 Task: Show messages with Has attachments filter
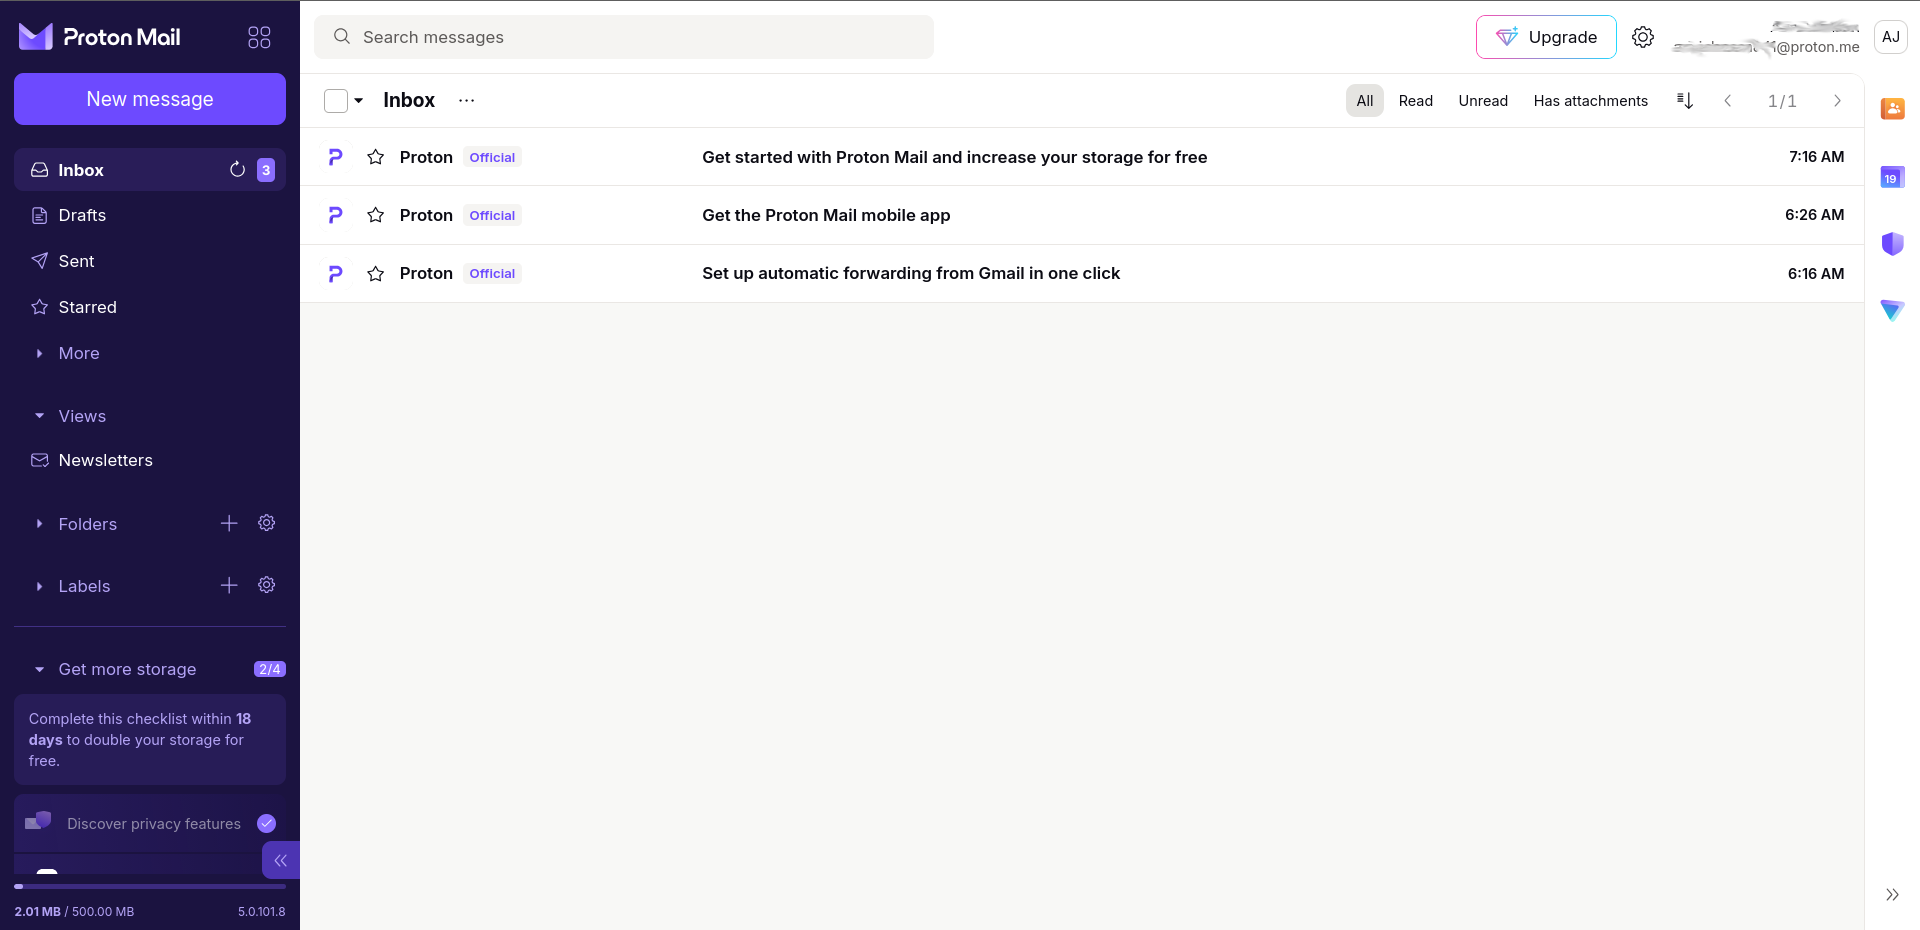[1590, 101]
